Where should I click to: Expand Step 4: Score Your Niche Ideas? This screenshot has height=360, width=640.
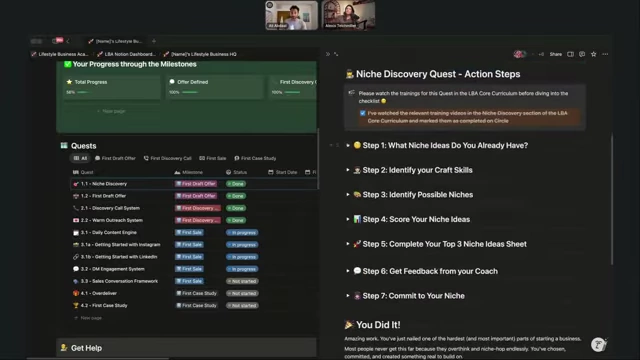coord(348,219)
